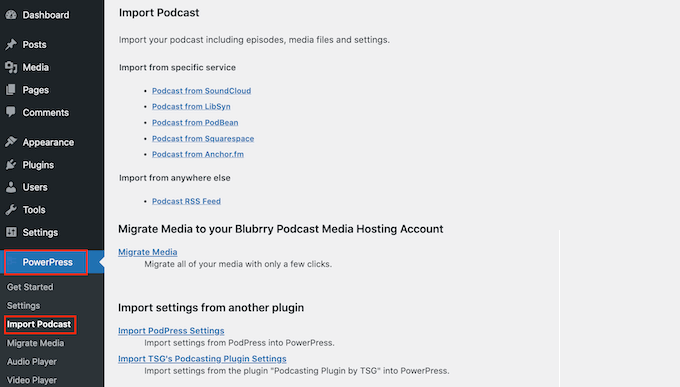Click the Settings sliders icon

click(11, 232)
